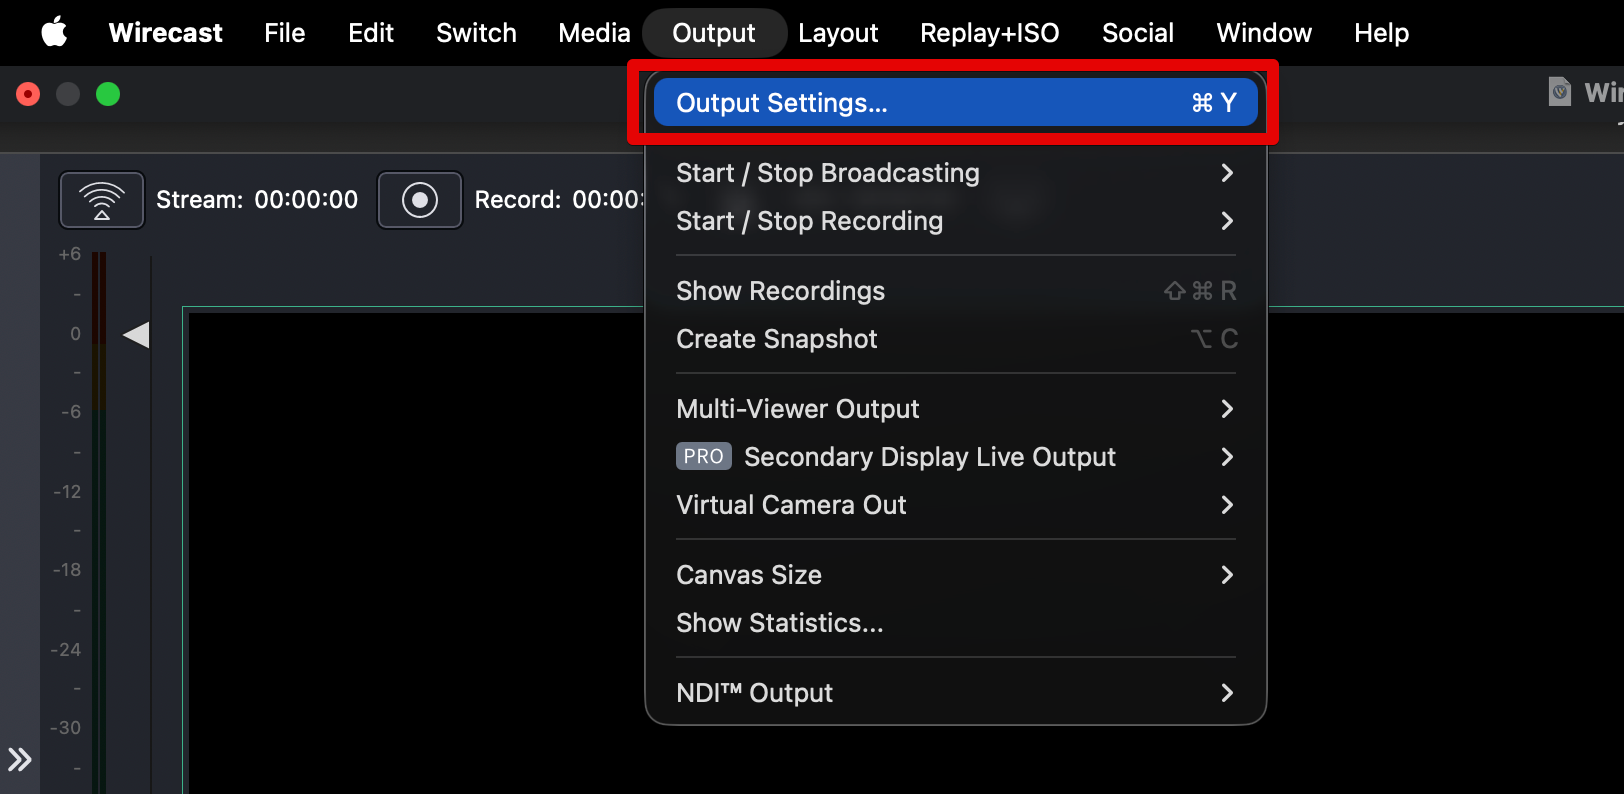The image size is (1624, 794).
Task: Expand side panel with double chevron icon
Action: point(20,760)
